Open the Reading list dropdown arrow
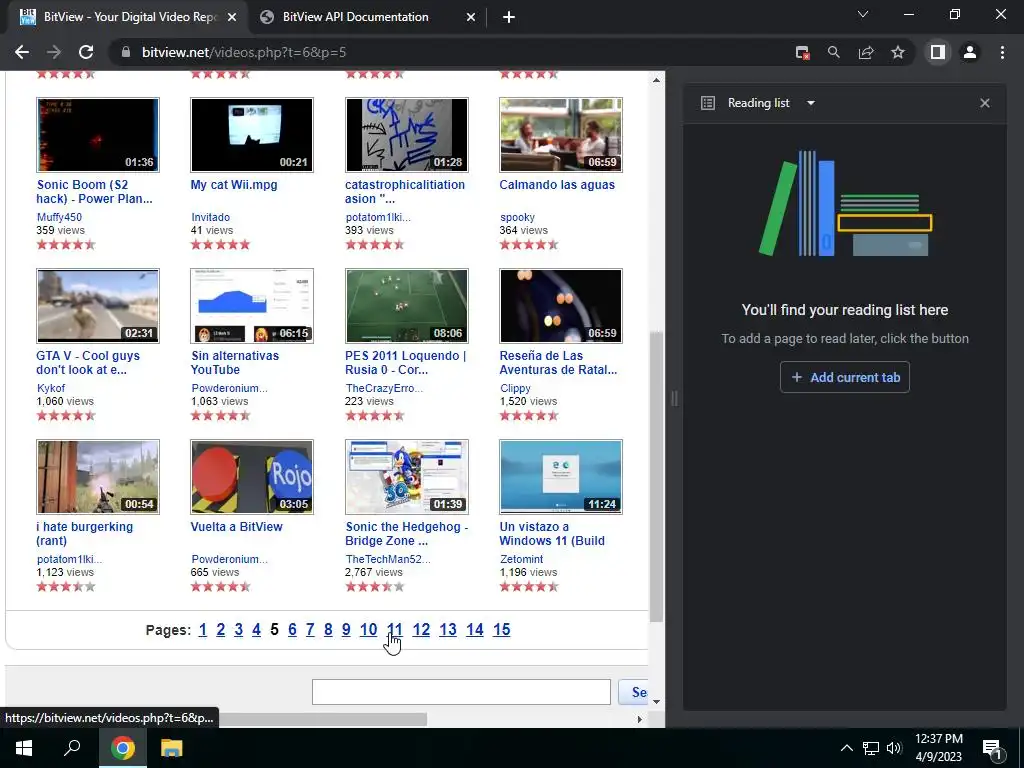Screen dimensions: 1024x768 (810, 103)
